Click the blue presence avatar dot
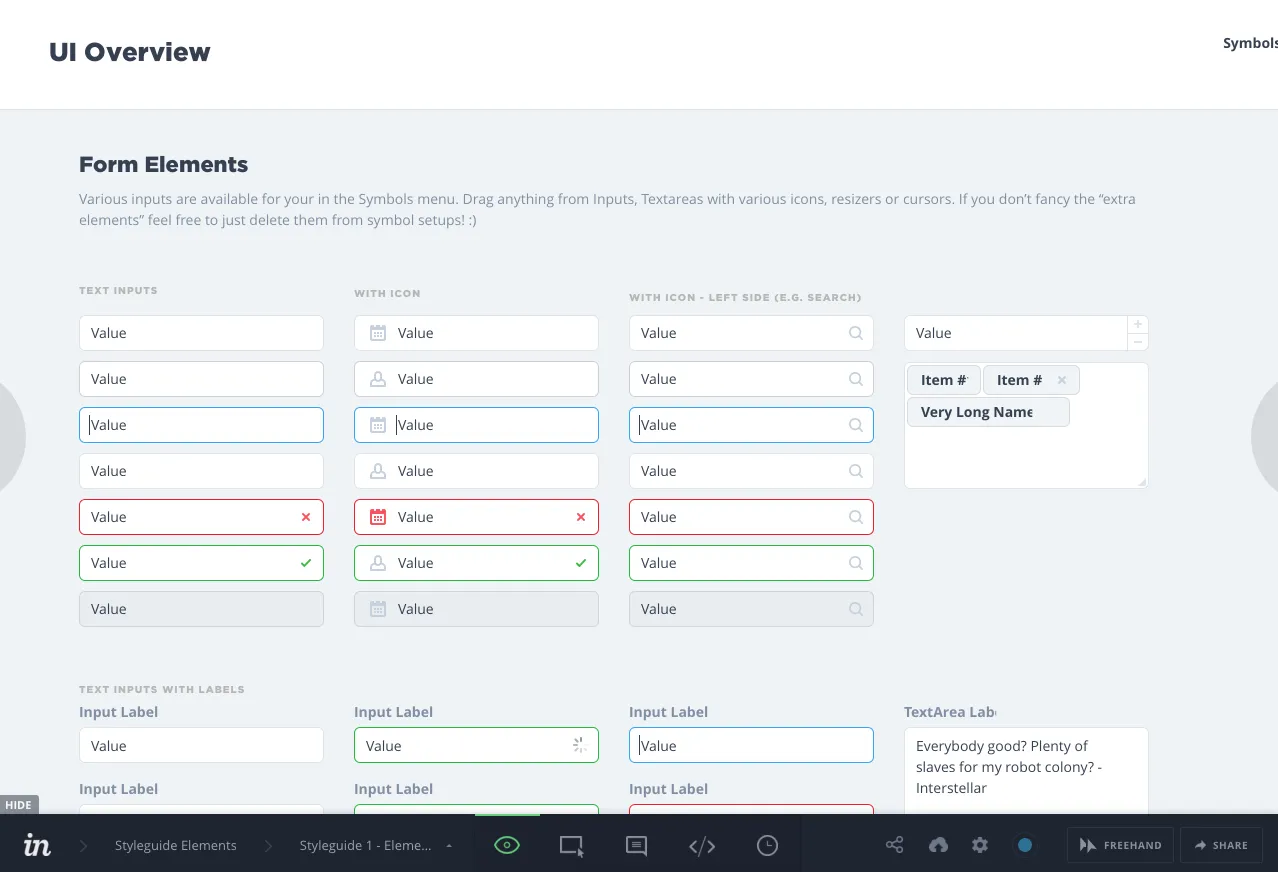This screenshot has width=1278, height=872. (1024, 845)
